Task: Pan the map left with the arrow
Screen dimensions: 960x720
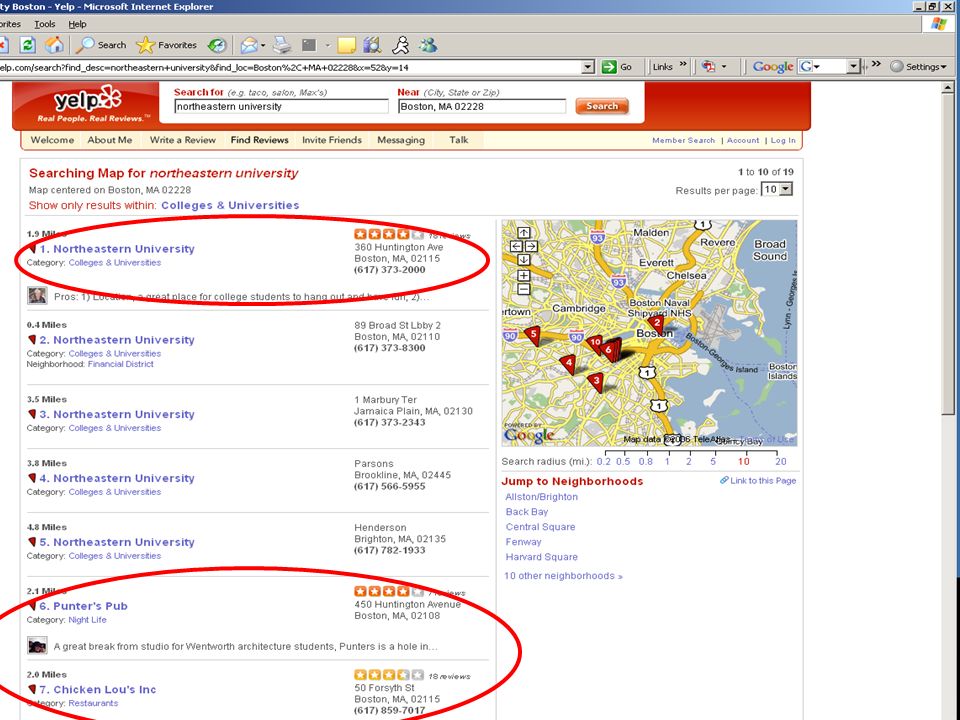Action: (516, 246)
